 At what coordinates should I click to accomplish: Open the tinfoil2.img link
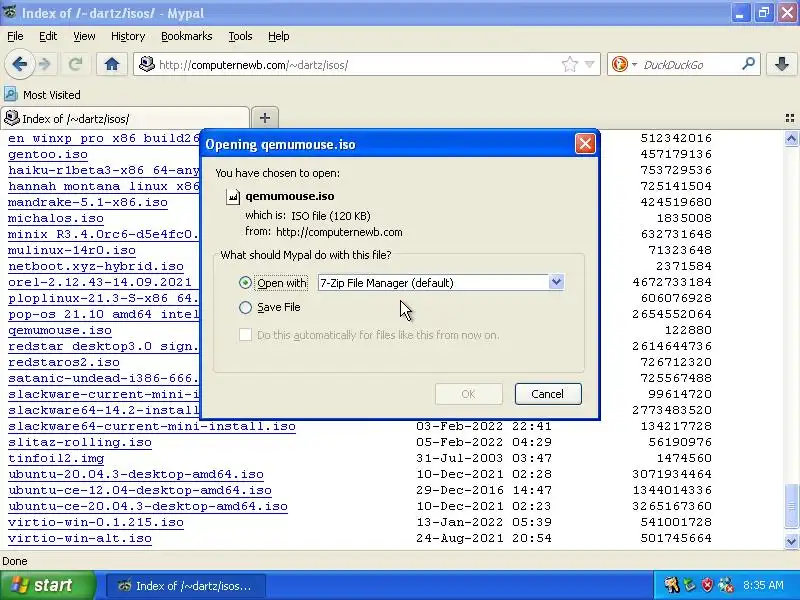(56, 458)
